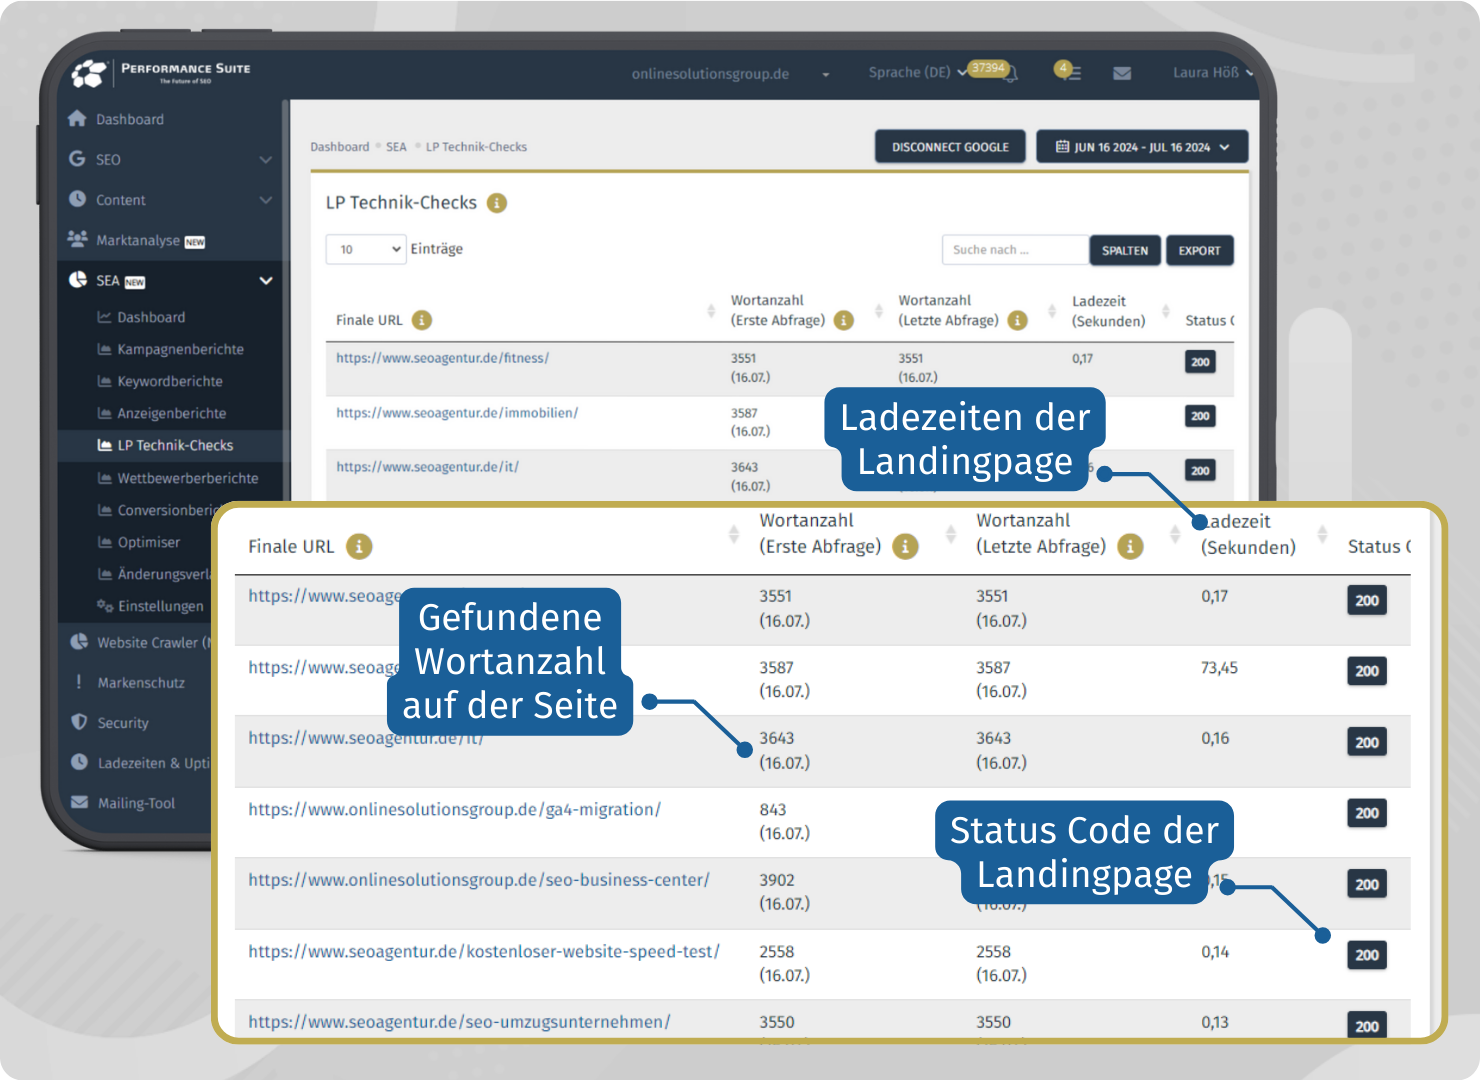Click the envelope icon beside Mailing-Tool
The height and width of the screenshot is (1080, 1480).
tap(79, 802)
